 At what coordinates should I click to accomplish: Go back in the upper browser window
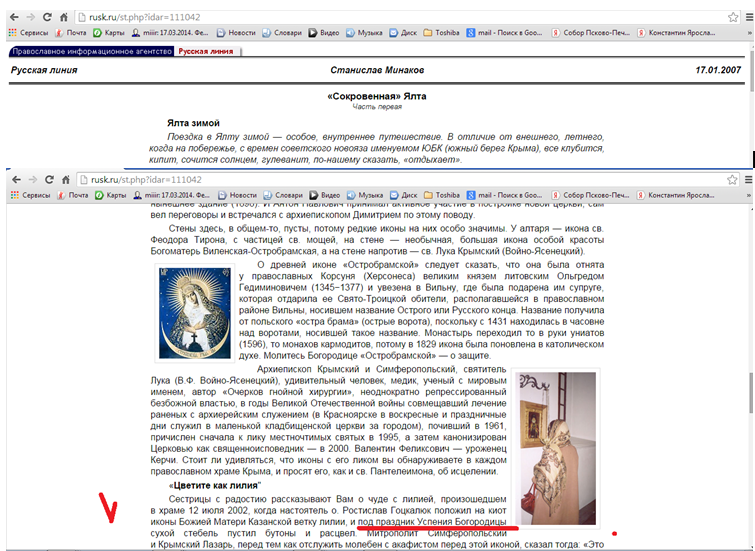[14, 17]
